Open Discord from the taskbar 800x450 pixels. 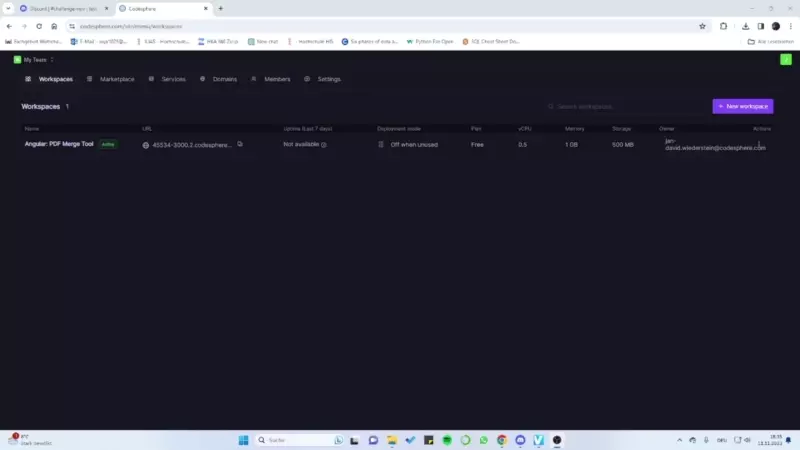tap(520, 440)
